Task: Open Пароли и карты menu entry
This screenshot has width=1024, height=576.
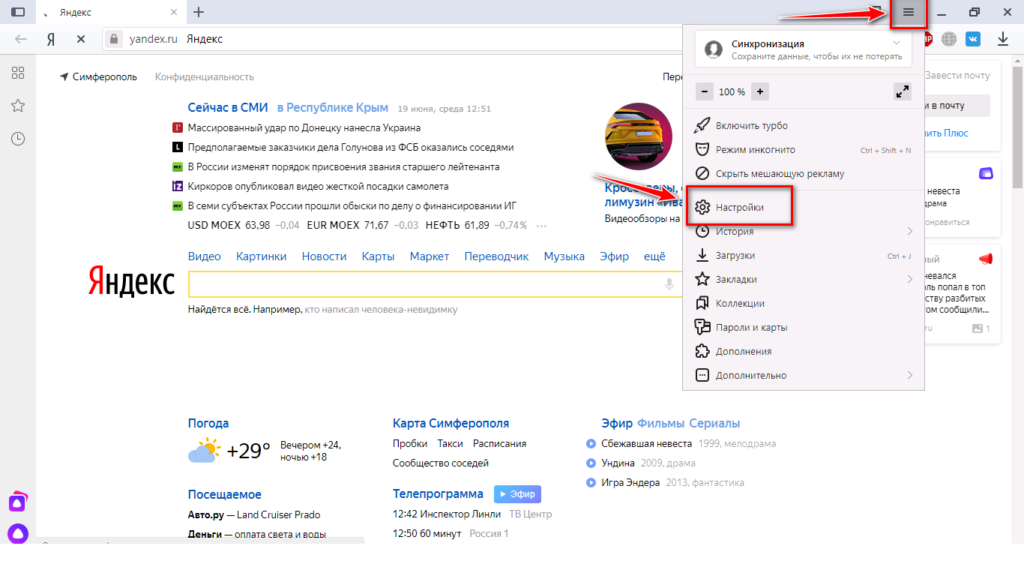Action: point(803,327)
